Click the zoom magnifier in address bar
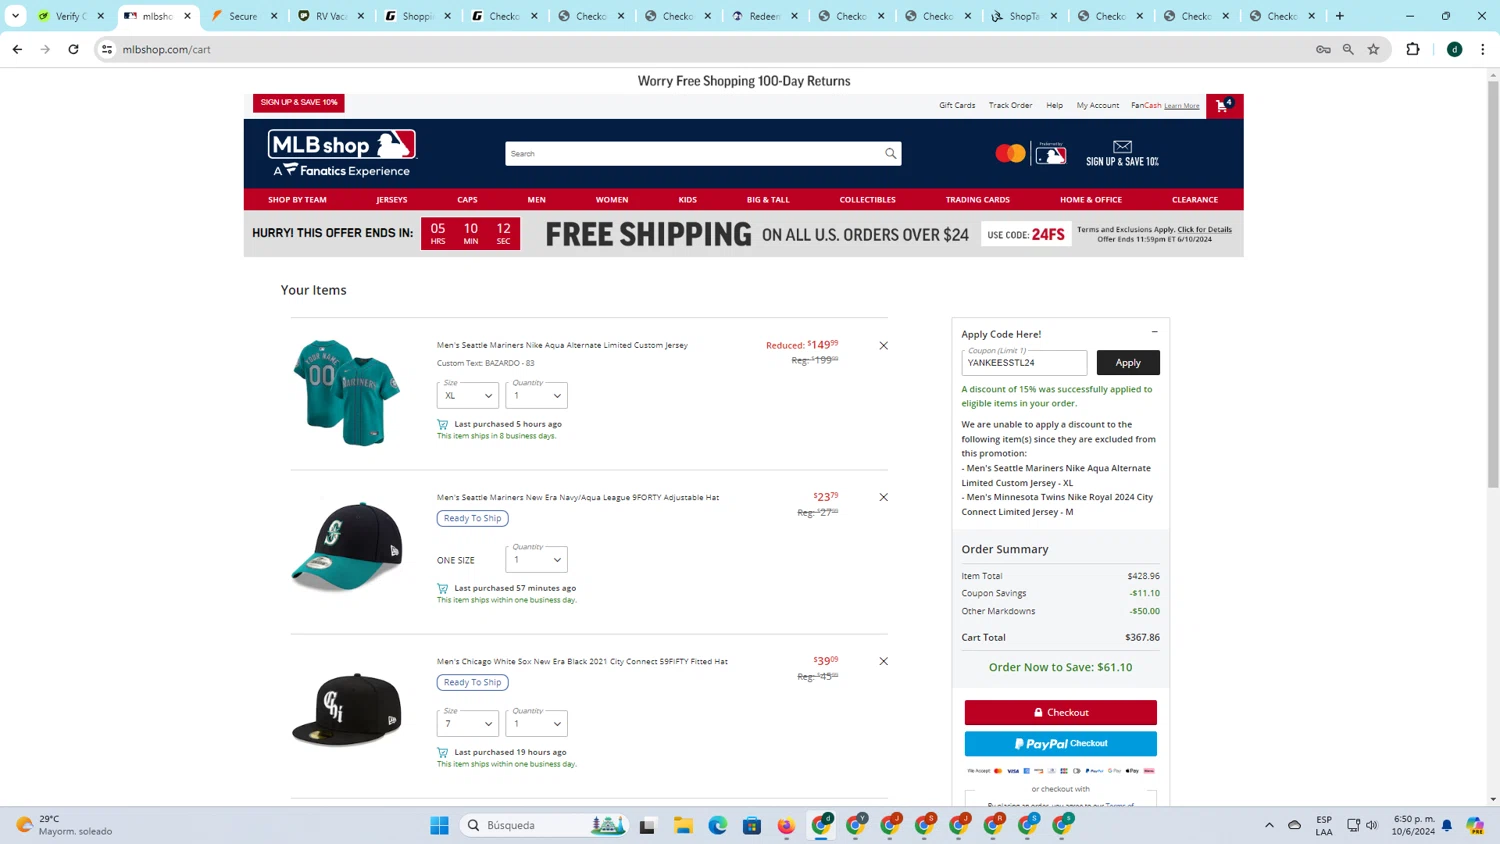Screen dimensions: 1500x844 1348,49
